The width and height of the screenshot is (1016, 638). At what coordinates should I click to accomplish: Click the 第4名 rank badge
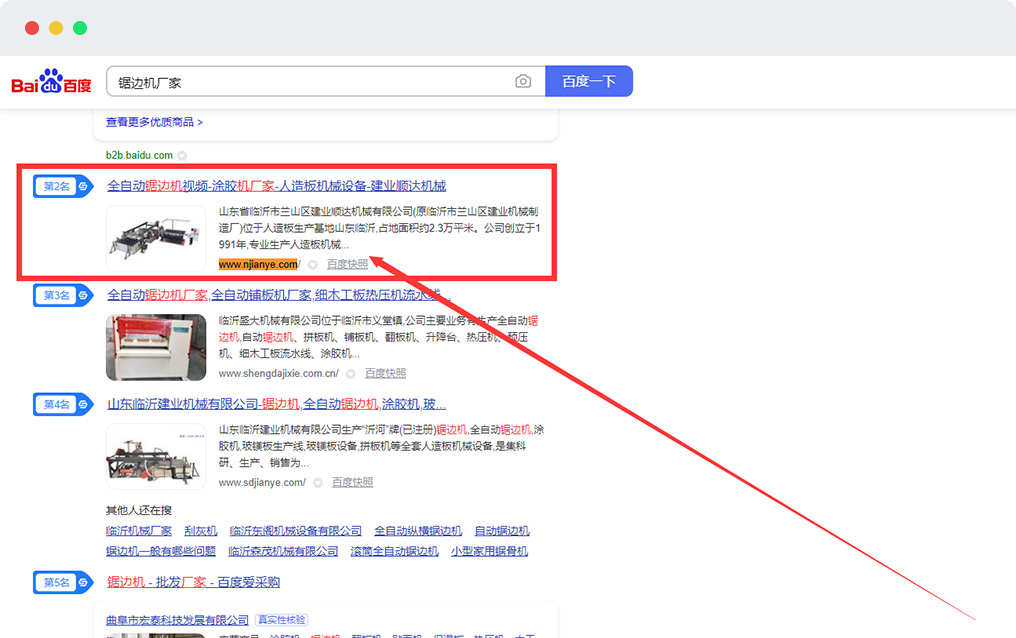click(x=64, y=404)
